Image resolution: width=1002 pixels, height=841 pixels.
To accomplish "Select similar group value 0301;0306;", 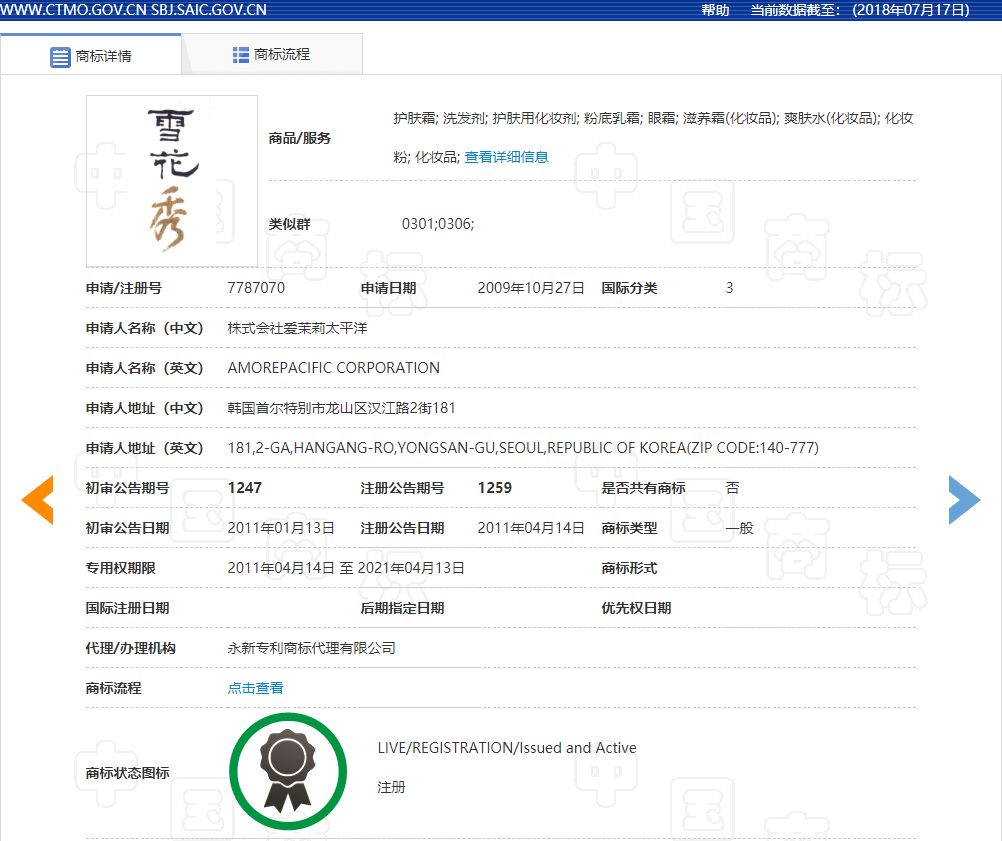I will (x=438, y=224).
